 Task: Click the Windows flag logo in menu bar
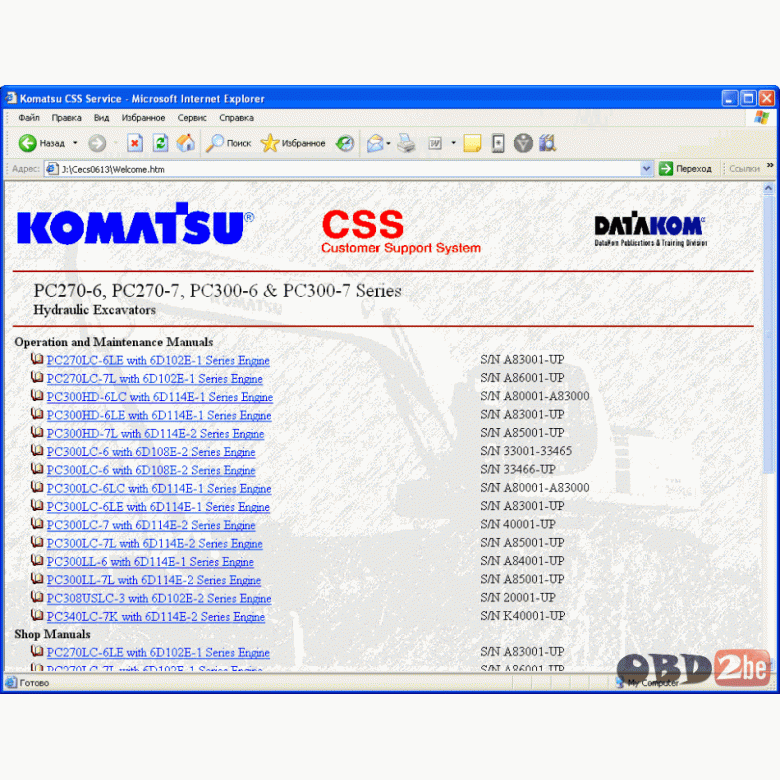tap(762, 118)
